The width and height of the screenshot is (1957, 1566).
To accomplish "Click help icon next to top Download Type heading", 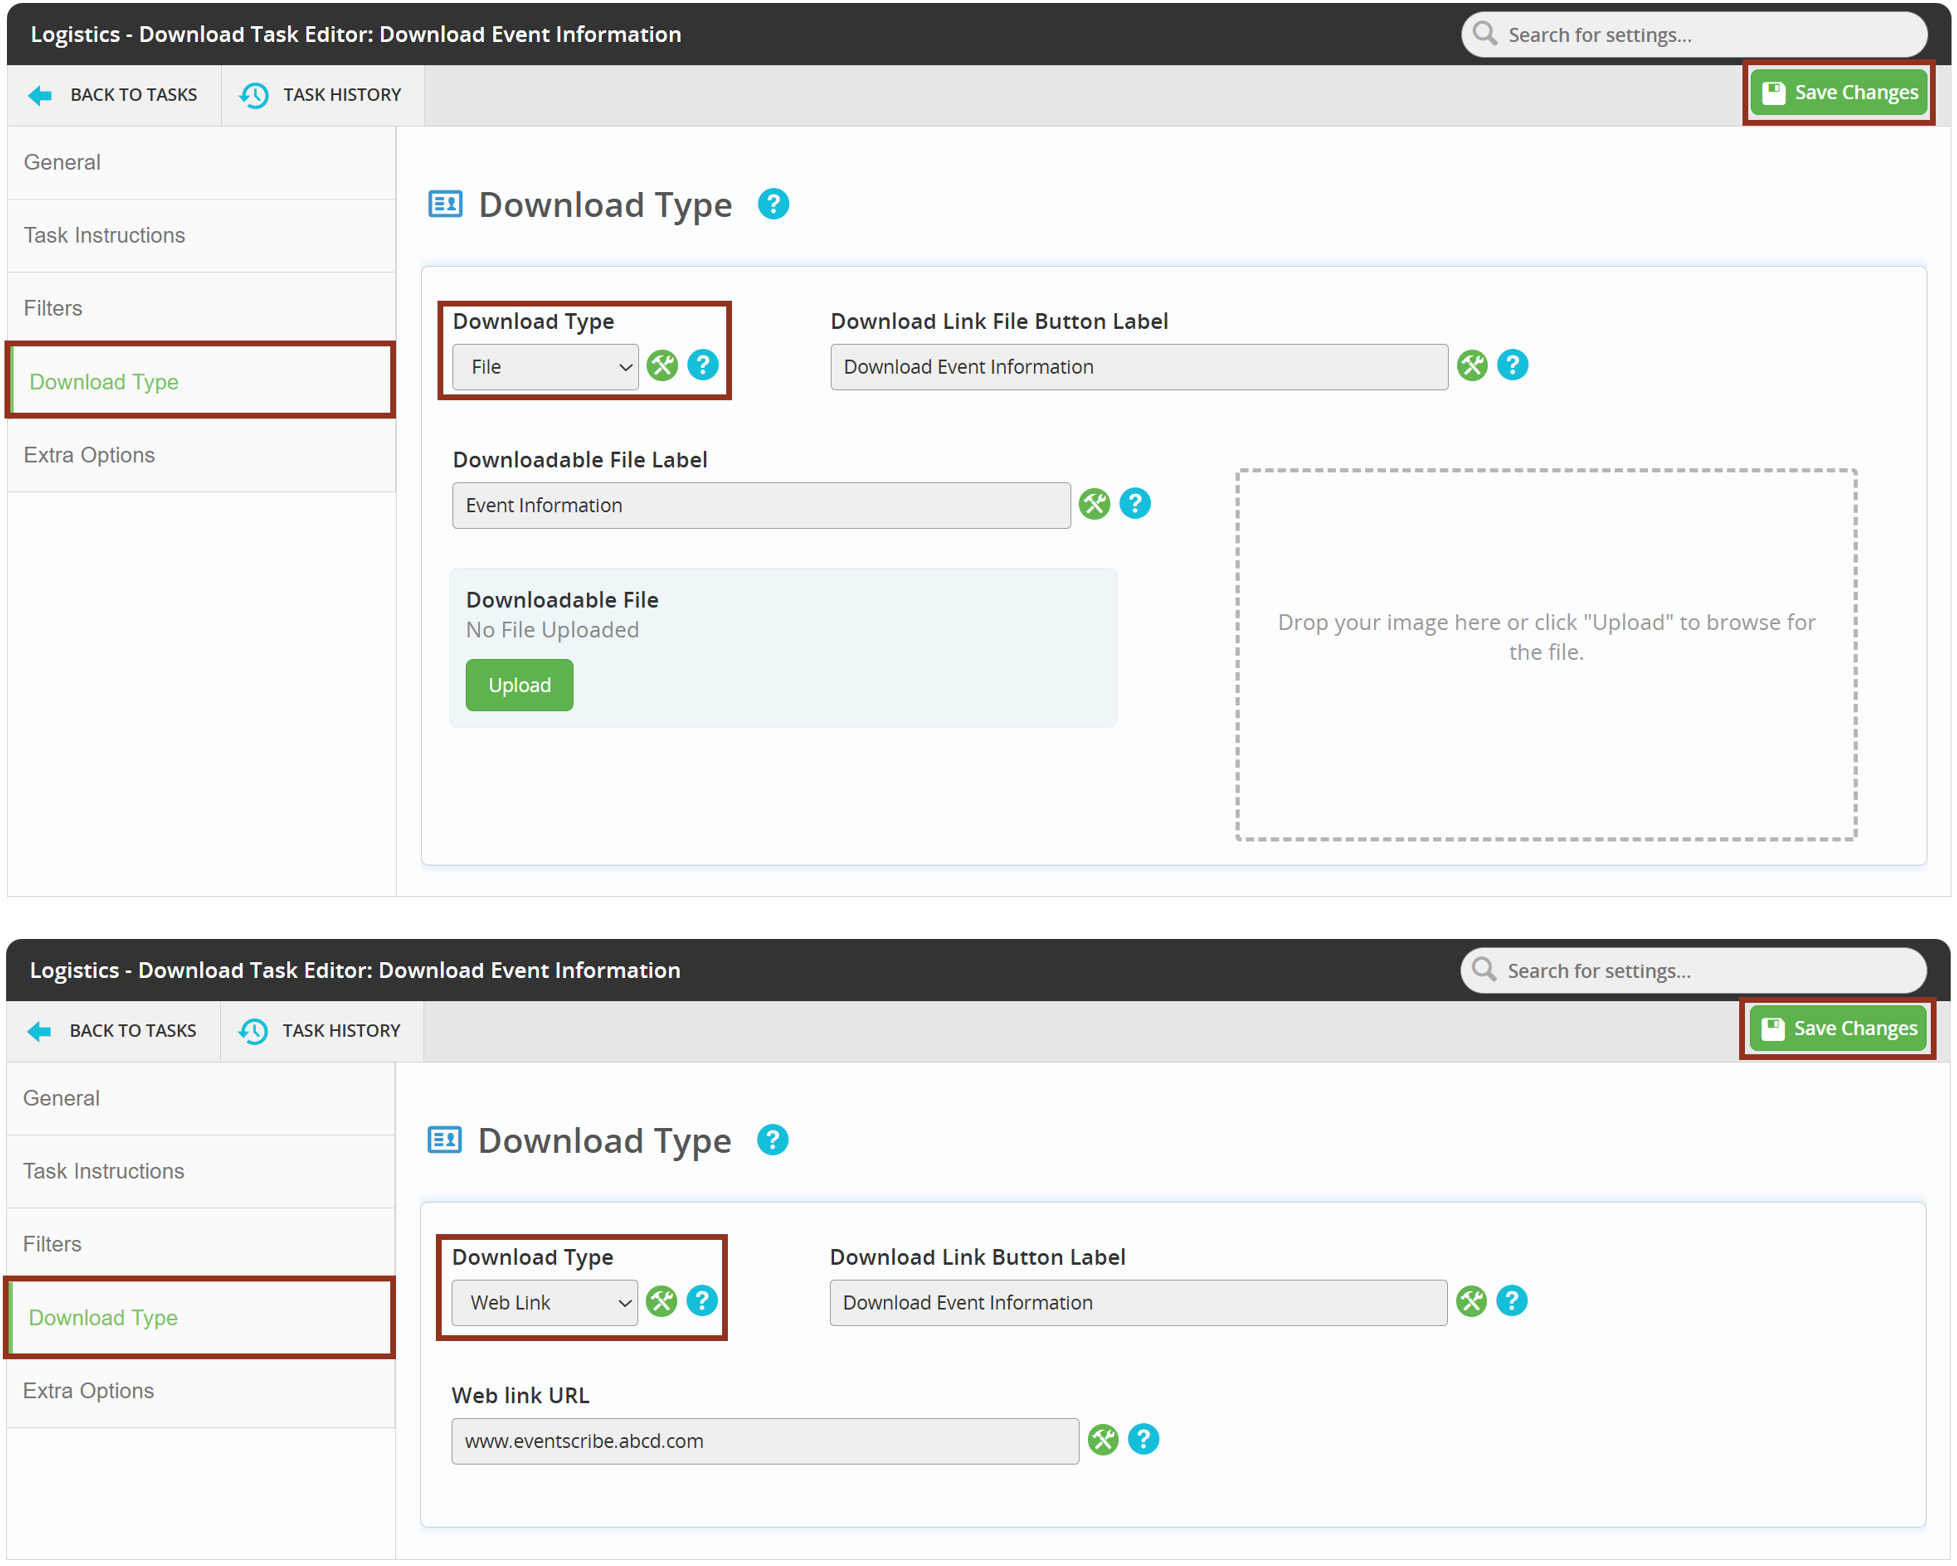I will [773, 204].
